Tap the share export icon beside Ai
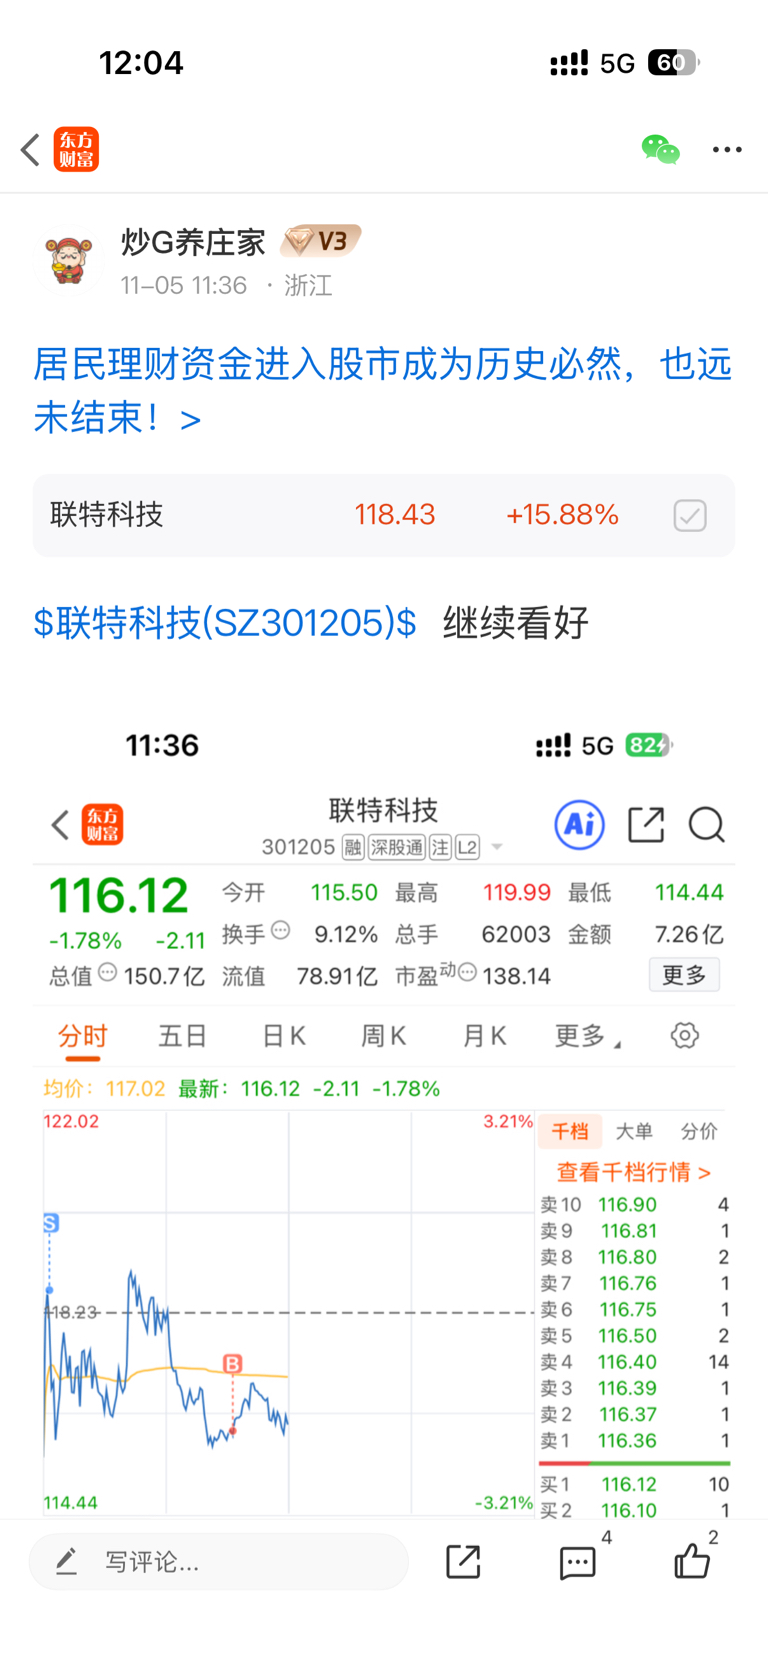Viewport: 768px width, 1670px height. pyautogui.click(x=646, y=825)
